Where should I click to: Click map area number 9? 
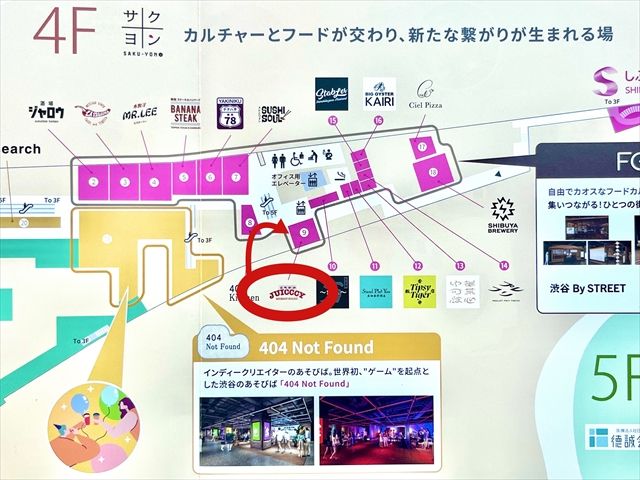(304, 232)
